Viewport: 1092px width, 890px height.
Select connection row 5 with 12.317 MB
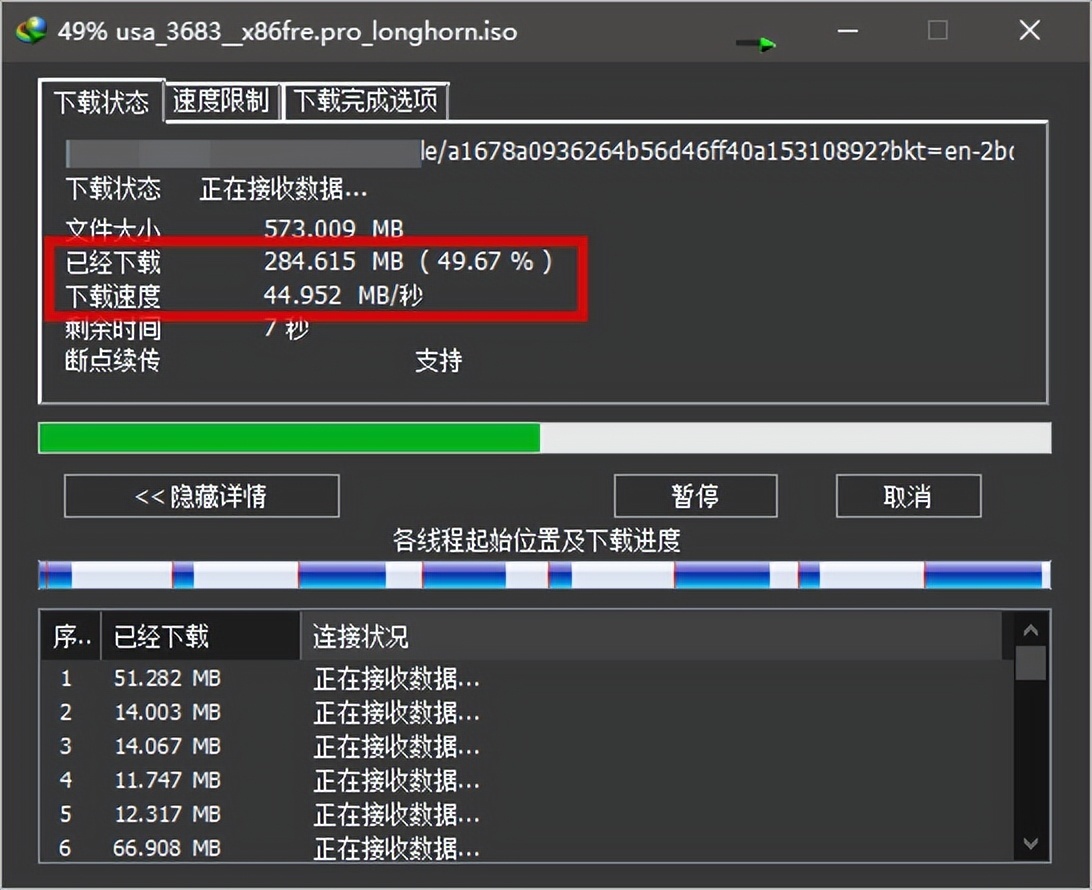coord(526,814)
